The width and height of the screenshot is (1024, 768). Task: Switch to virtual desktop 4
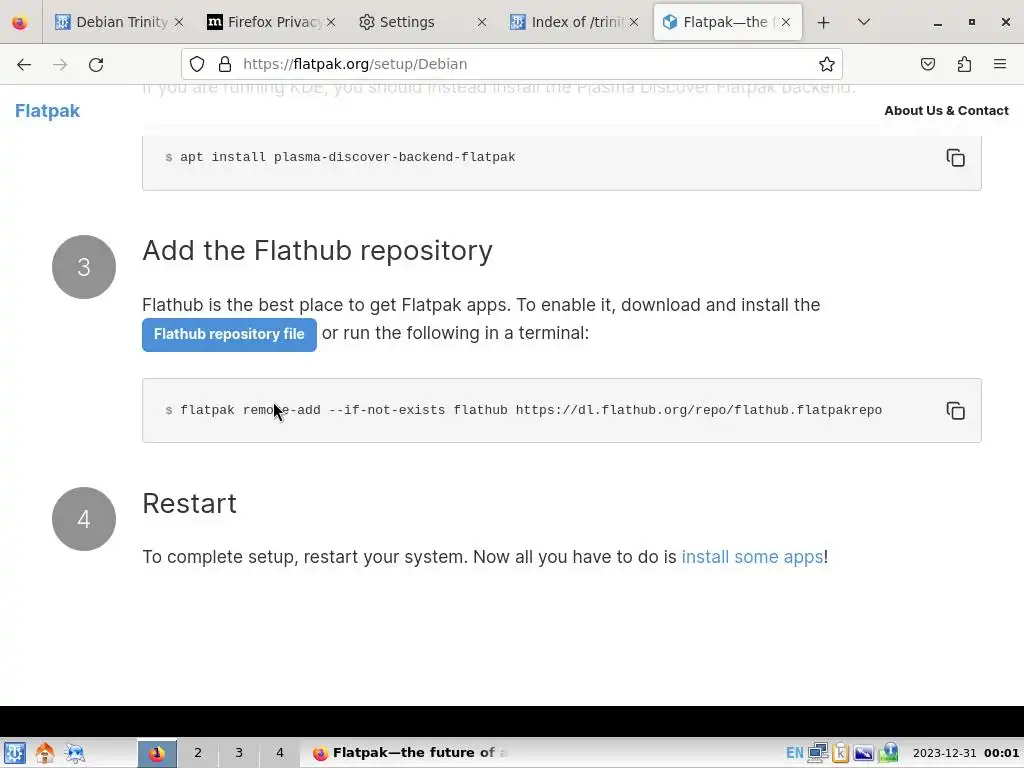(280, 753)
